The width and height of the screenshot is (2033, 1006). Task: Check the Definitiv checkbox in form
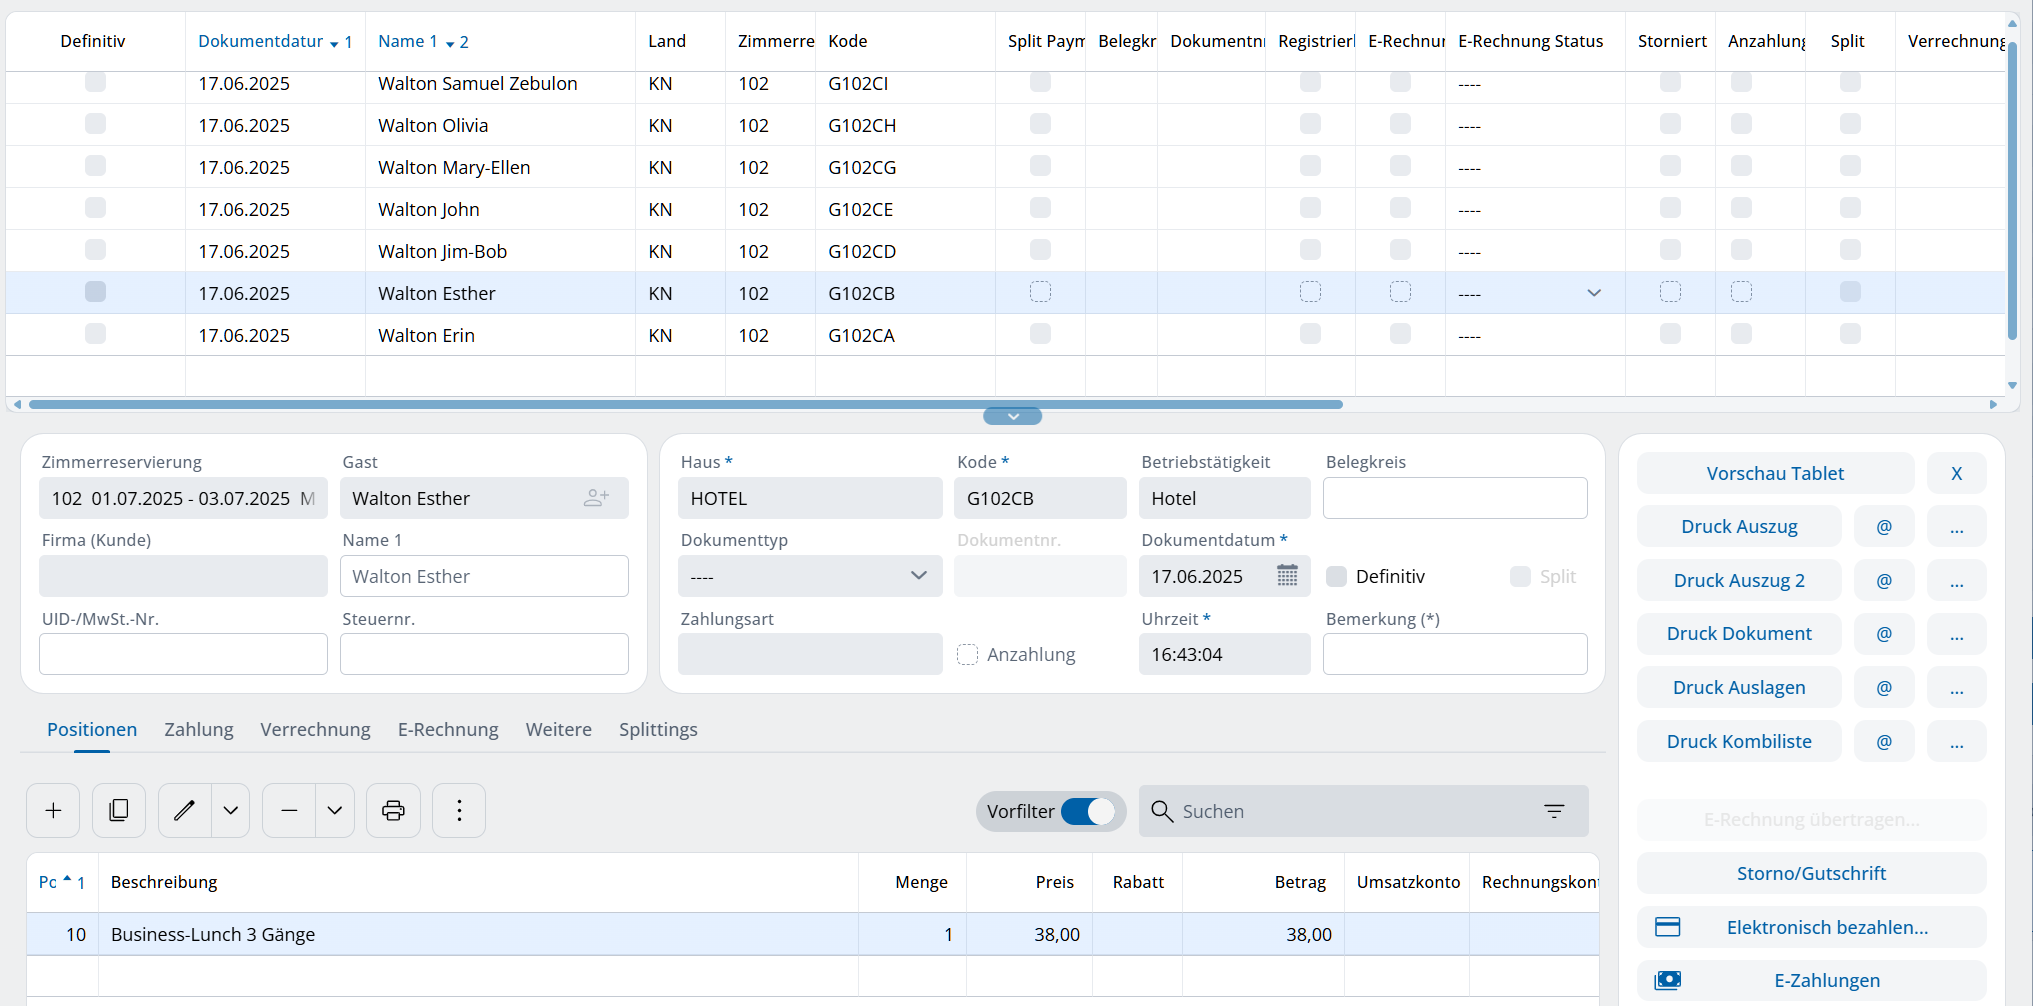pos(1336,576)
